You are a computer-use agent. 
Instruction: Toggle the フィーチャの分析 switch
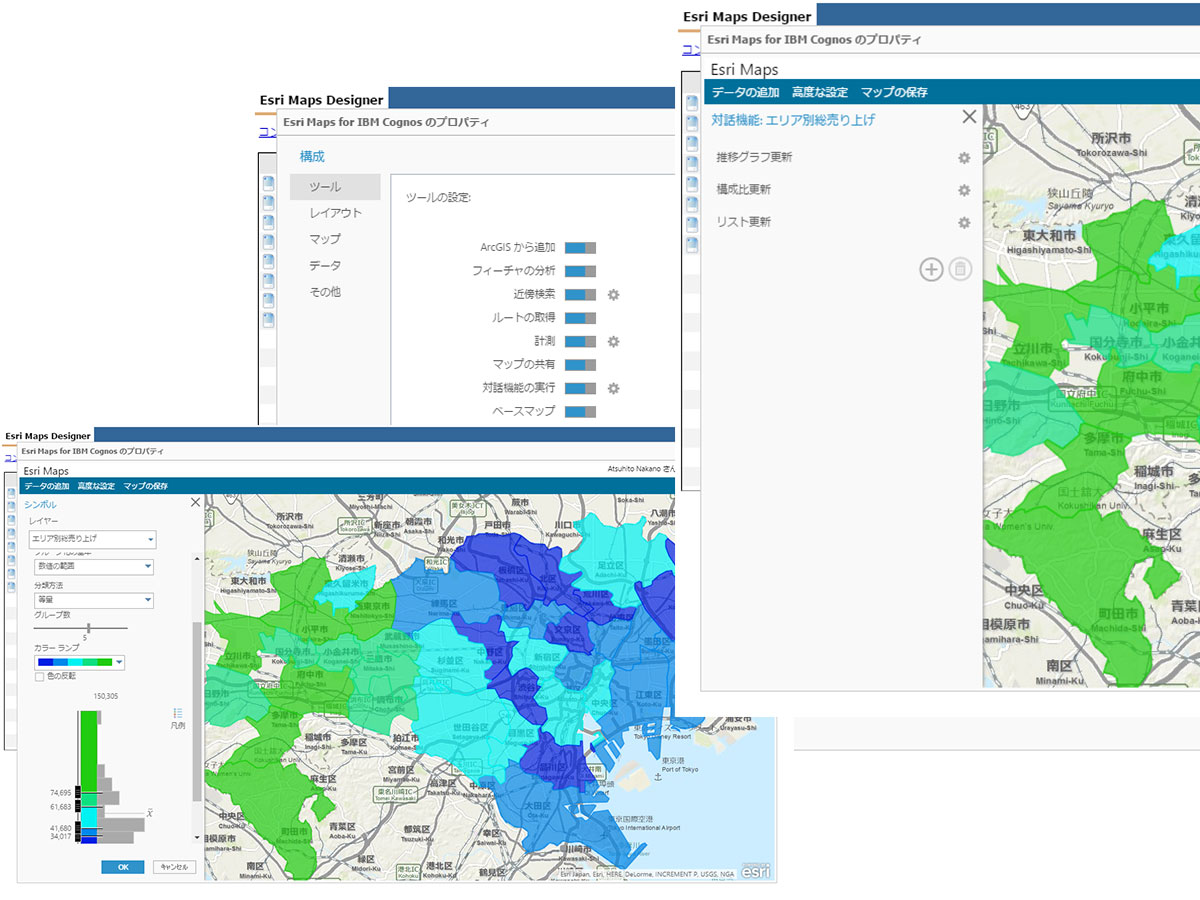coord(580,271)
